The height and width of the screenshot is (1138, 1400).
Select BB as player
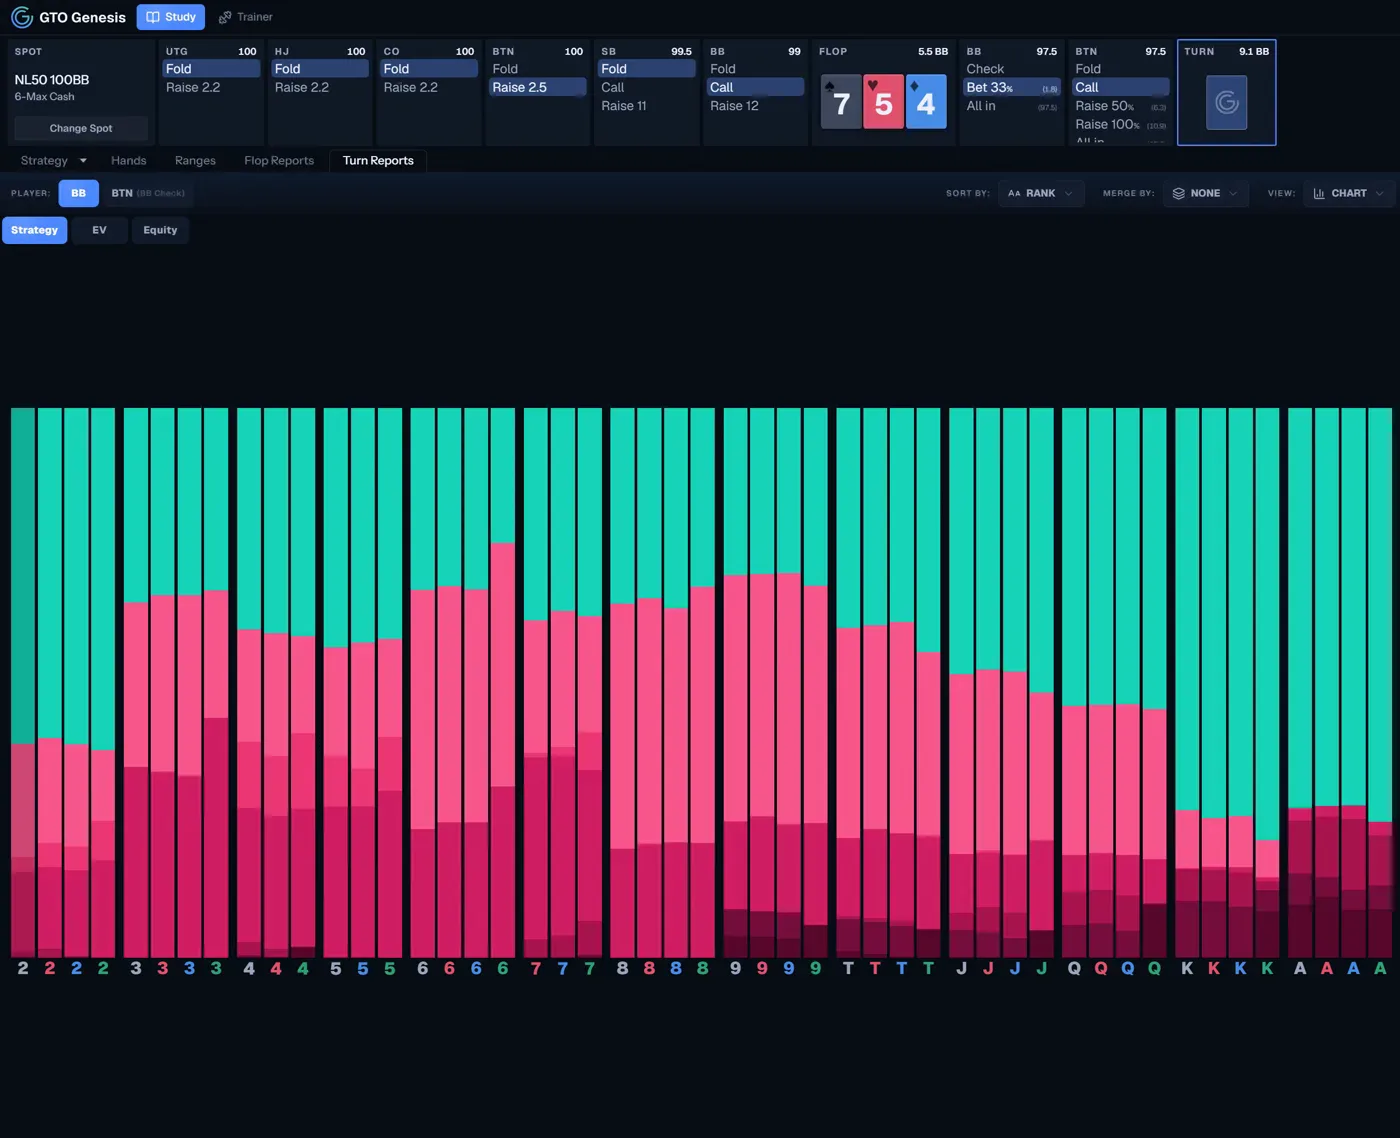78,193
